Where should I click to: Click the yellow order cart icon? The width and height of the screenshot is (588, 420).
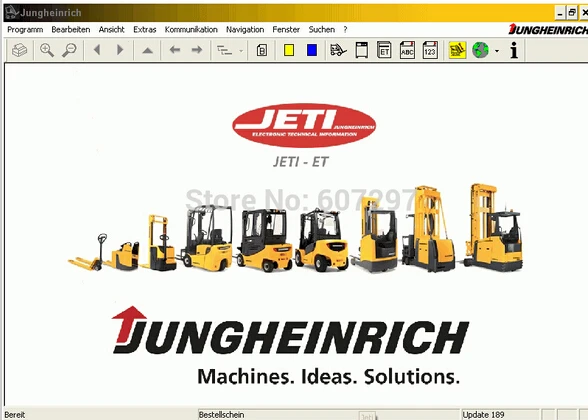(458, 50)
